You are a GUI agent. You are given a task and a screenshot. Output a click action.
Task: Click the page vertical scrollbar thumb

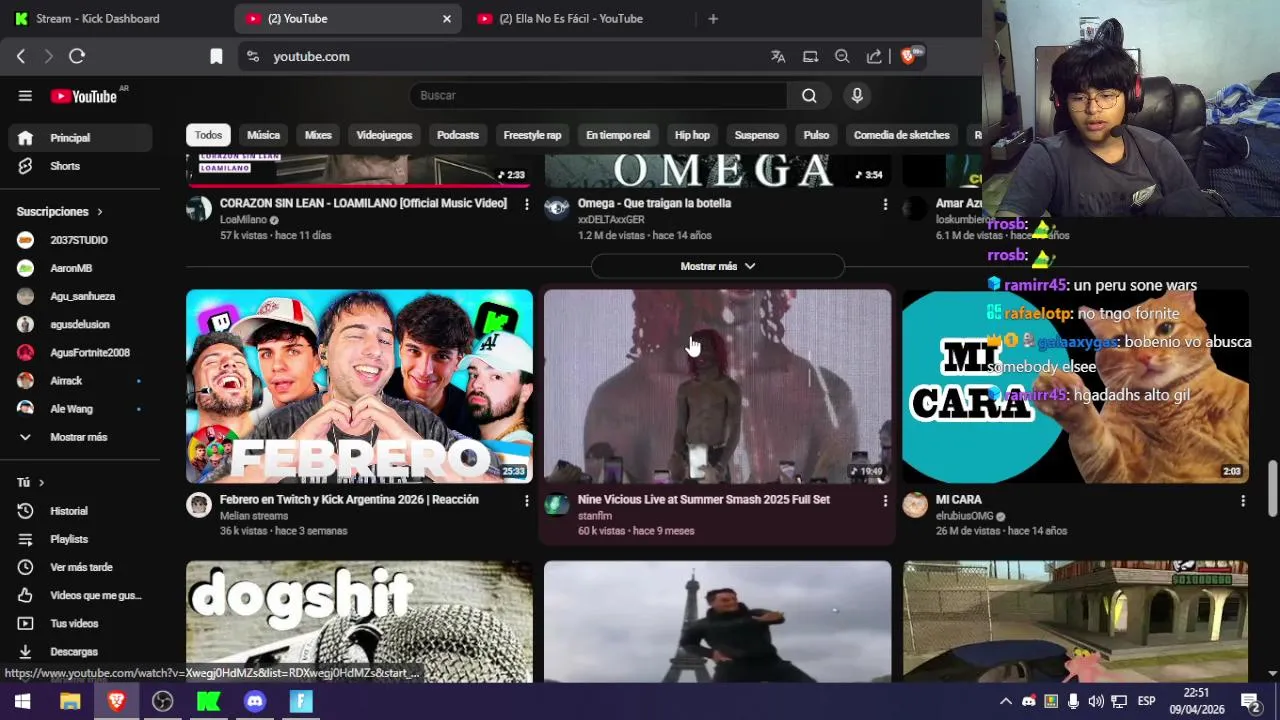coord(1272,486)
